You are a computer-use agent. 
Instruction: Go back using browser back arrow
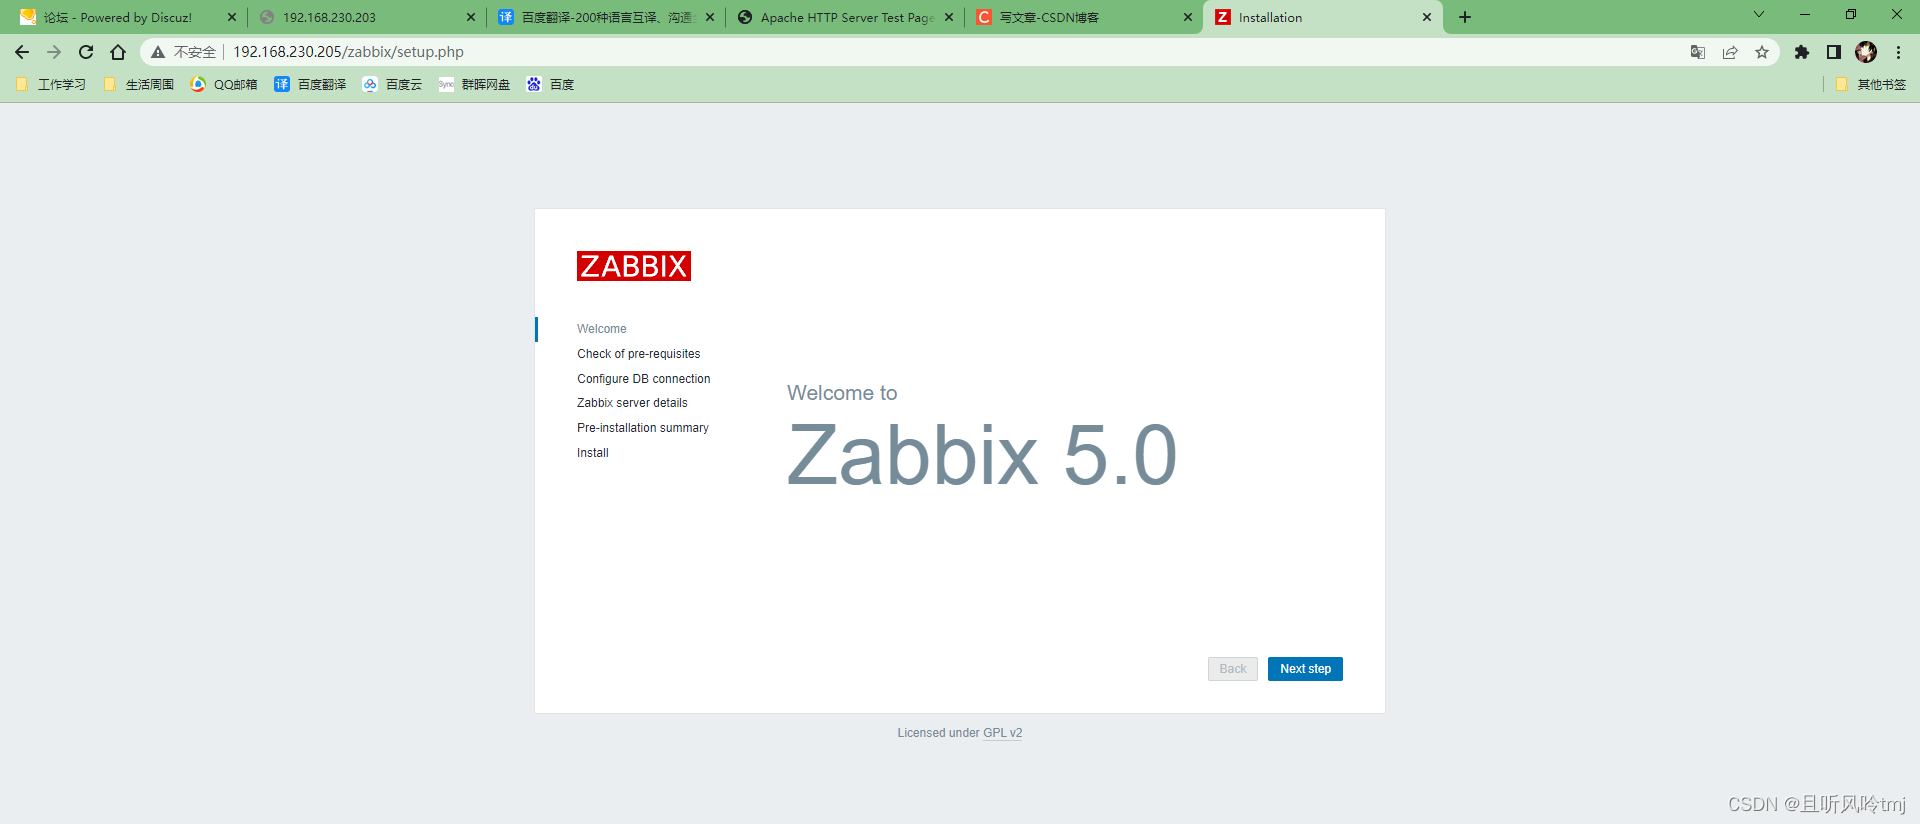(x=22, y=52)
